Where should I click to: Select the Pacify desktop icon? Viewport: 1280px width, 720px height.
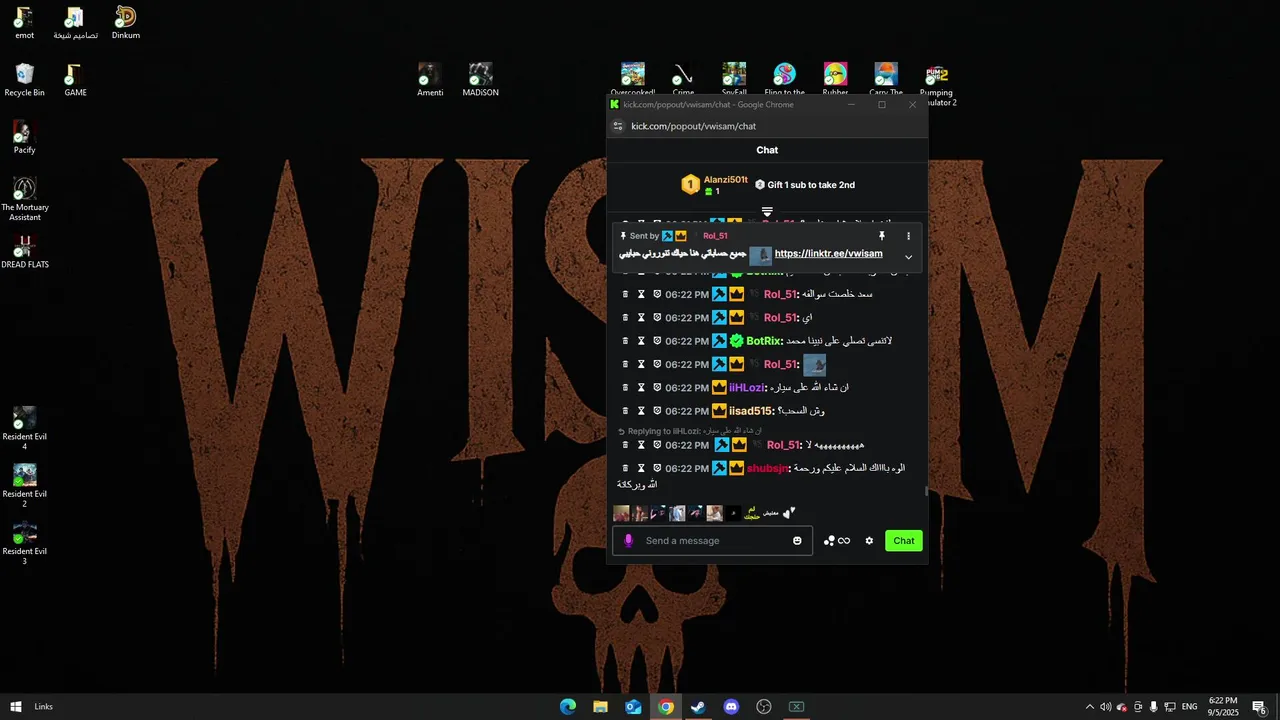pos(24,138)
